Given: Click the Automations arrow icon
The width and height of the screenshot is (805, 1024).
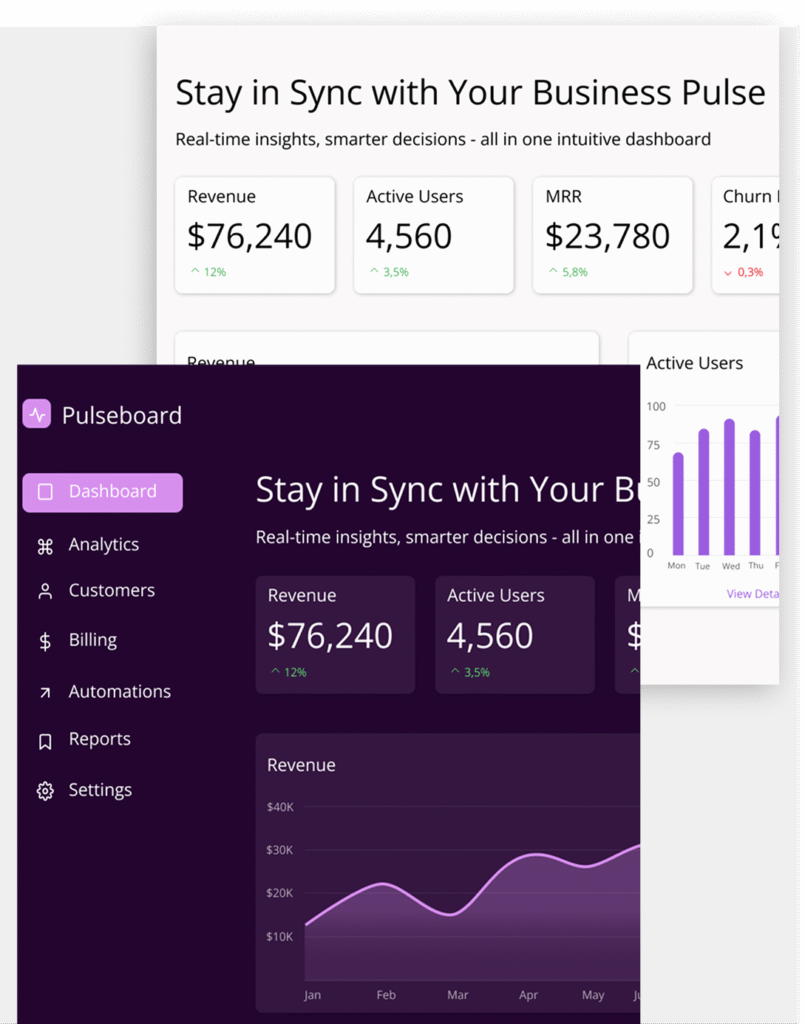Looking at the screenshot, I should (45, 692).
